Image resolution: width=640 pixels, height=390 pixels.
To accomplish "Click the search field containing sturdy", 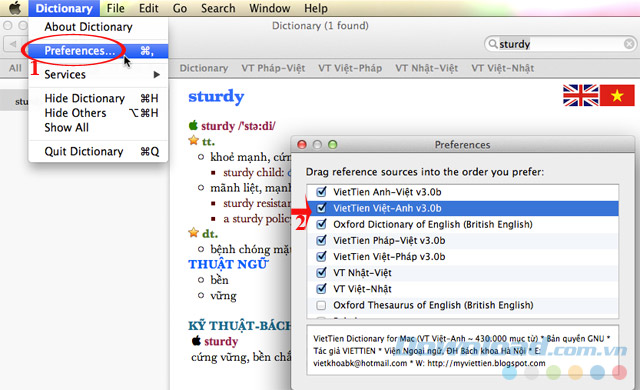I will (560, 44).
